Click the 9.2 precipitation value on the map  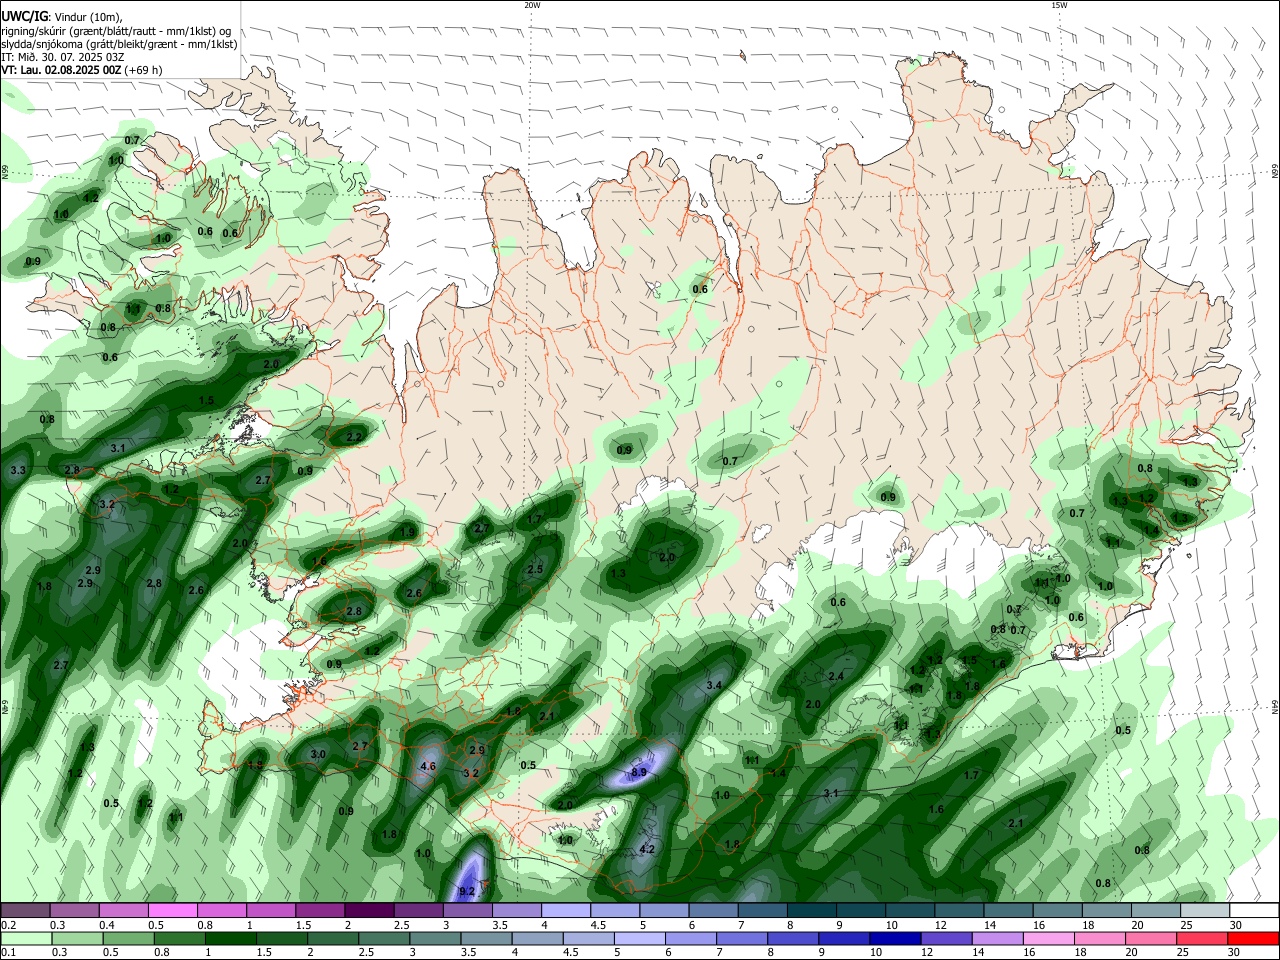pos(467,891)
